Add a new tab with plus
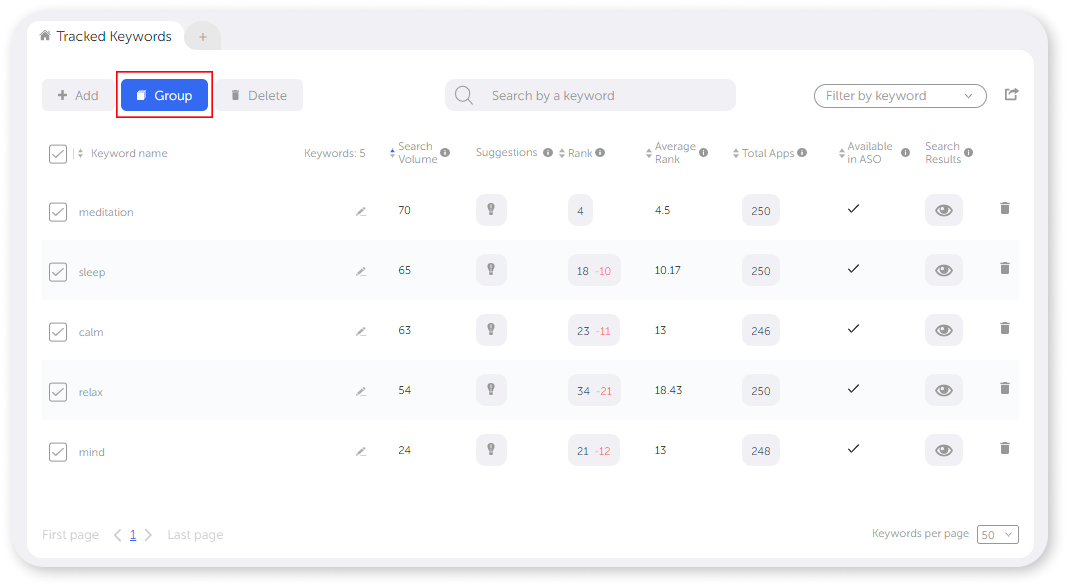The height and width of the screenshot is (587, 1068). tap(202, 37)
